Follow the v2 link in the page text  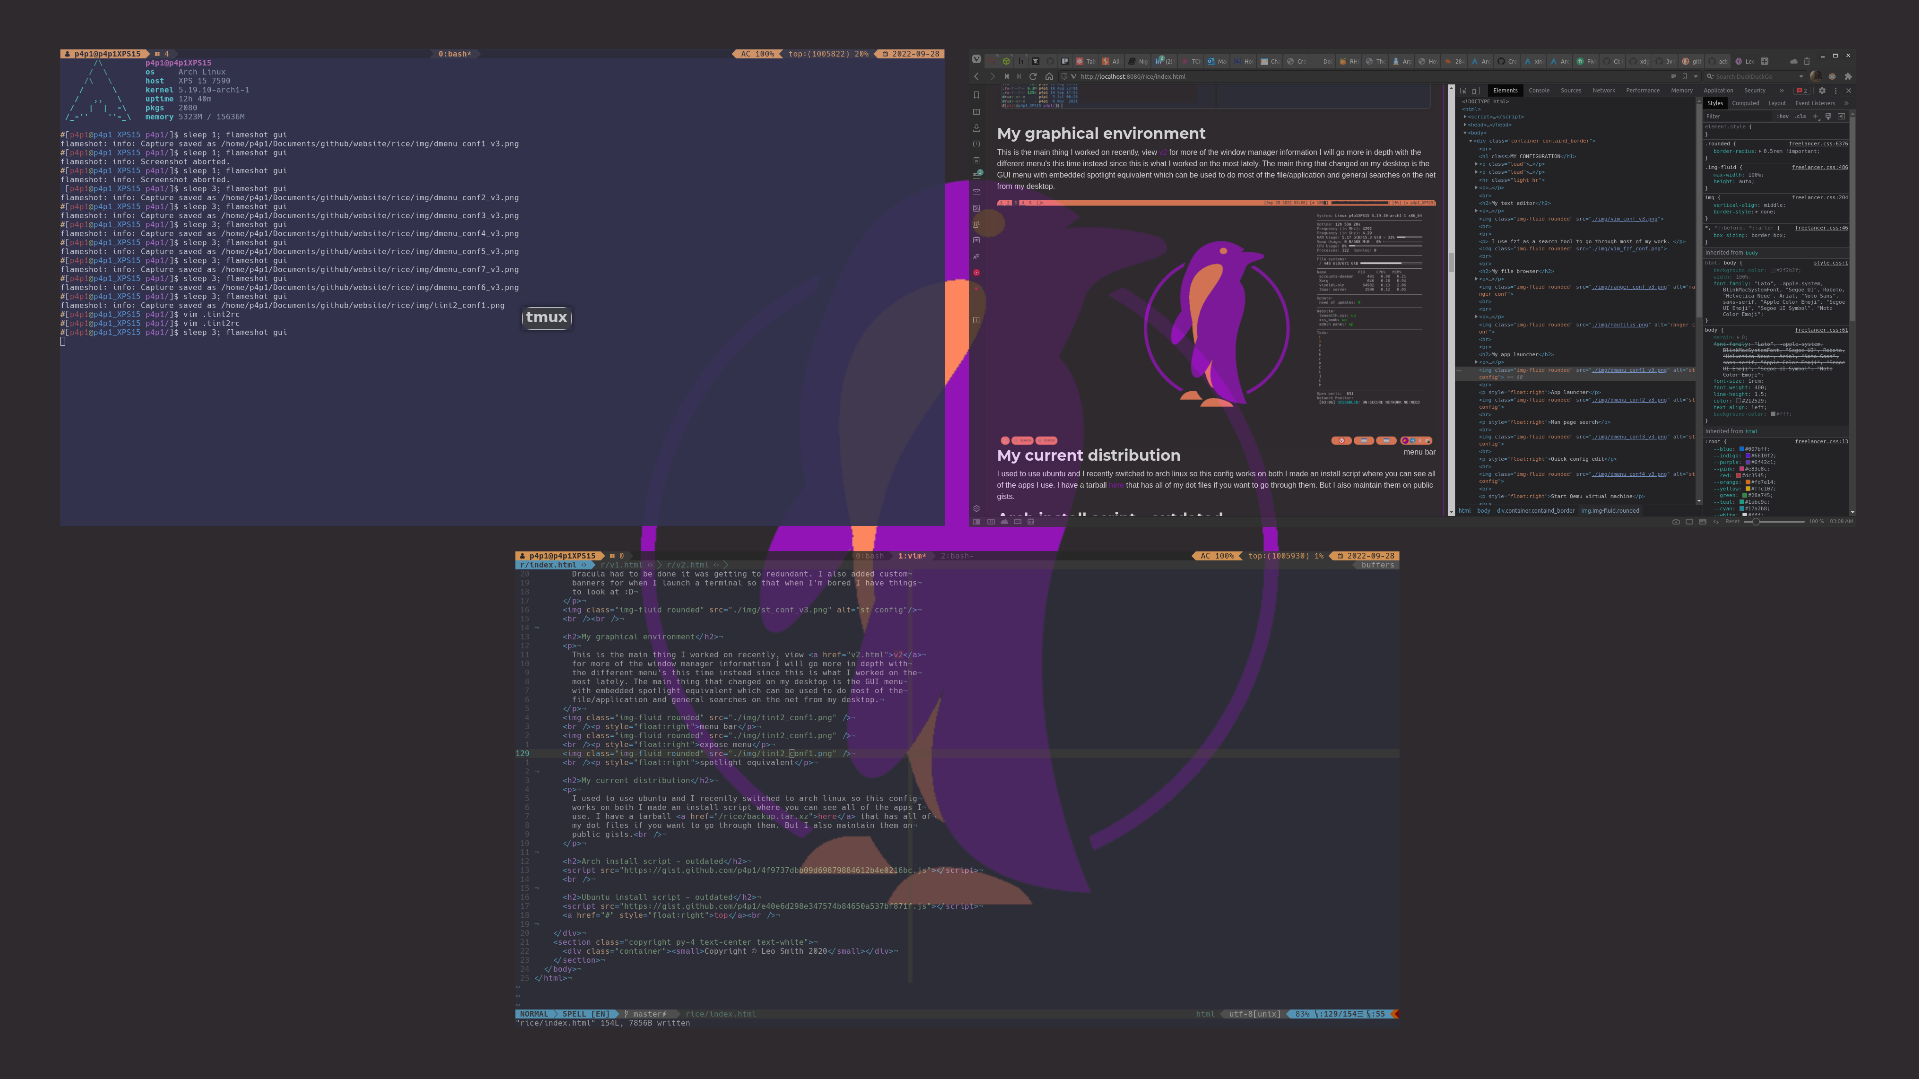pyautogui.click(x=1163, y=153)
